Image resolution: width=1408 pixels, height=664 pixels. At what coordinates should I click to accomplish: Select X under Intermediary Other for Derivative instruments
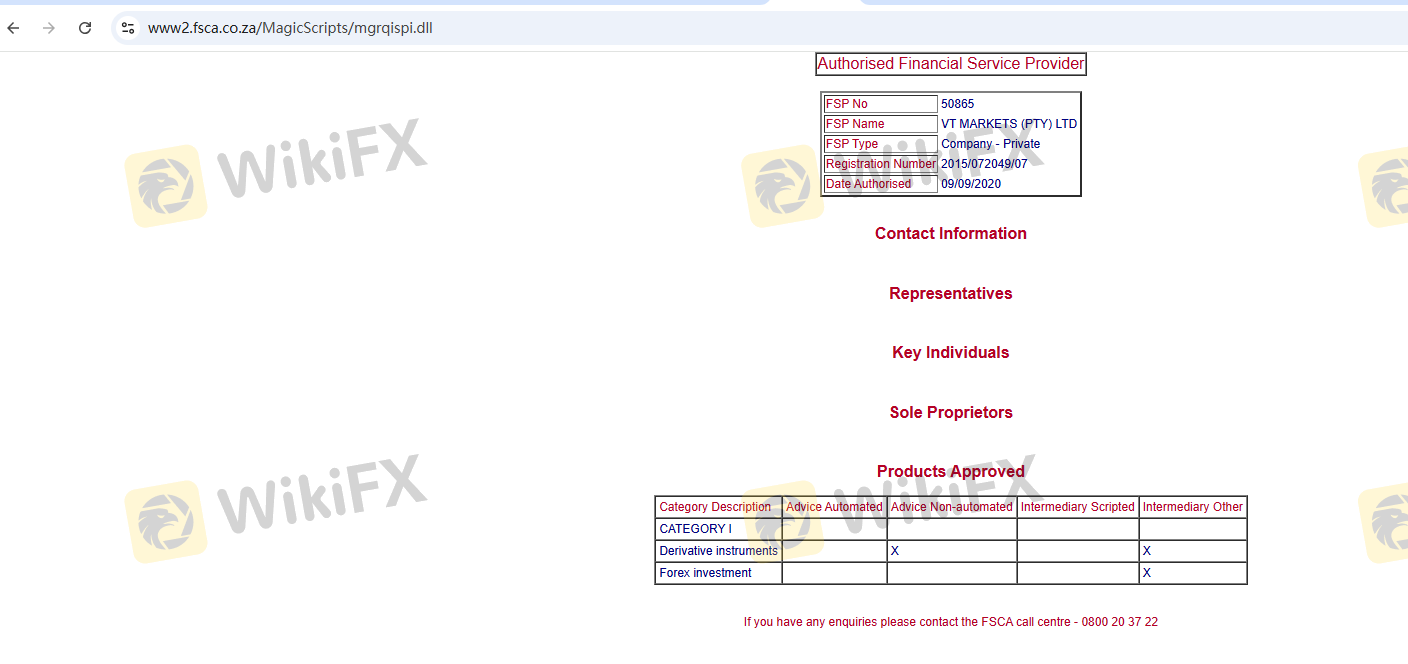(1147, 551)
